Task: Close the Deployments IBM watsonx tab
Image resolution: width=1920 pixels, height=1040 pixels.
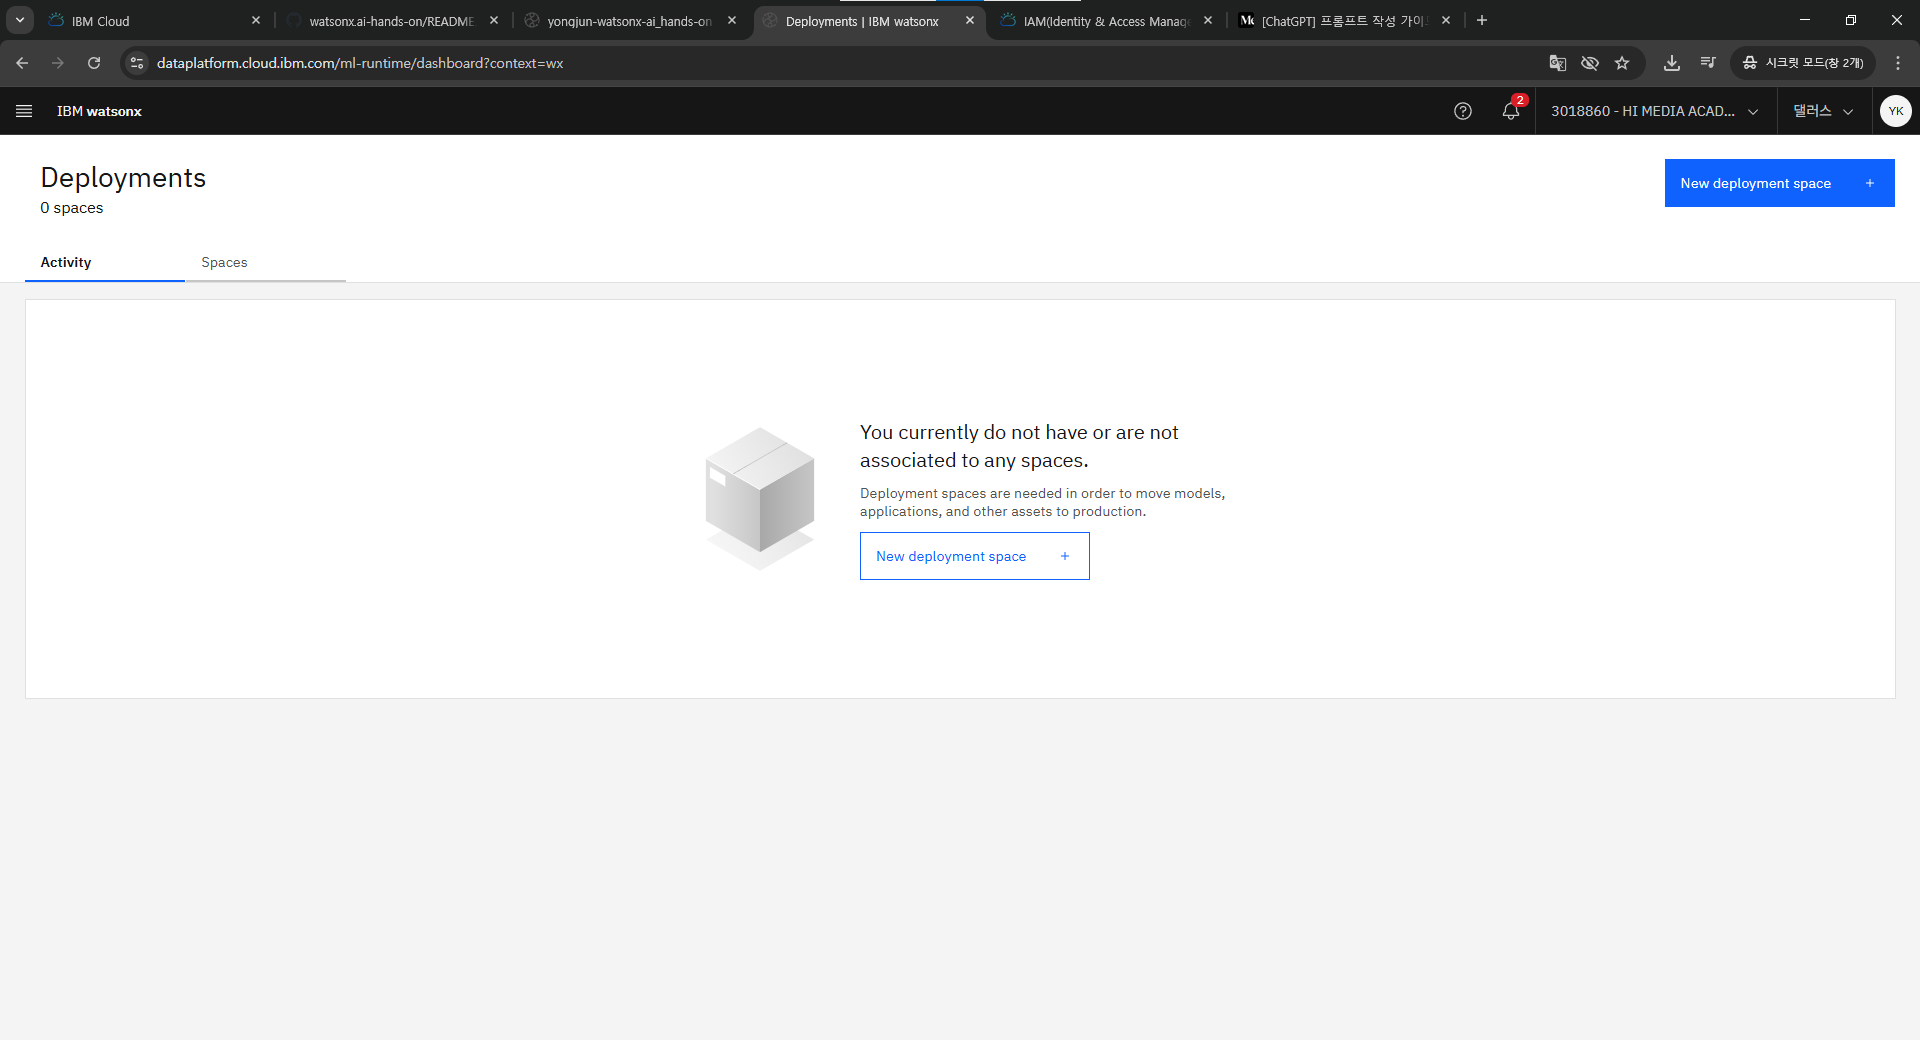Action: pyautogui.click(x=970, y=20)
